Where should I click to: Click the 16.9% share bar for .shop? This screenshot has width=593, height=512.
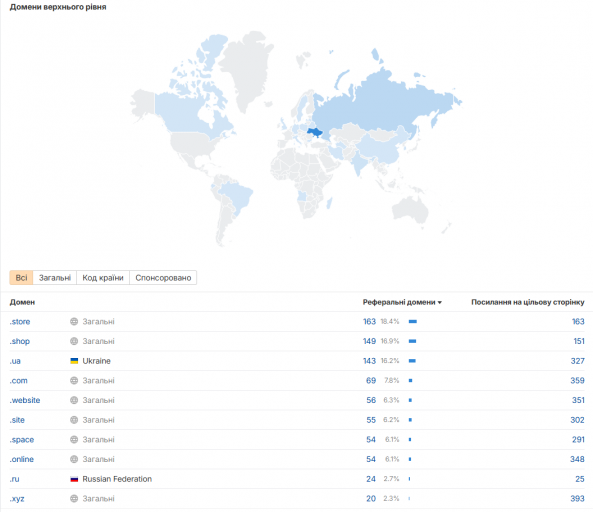point(412,341)
